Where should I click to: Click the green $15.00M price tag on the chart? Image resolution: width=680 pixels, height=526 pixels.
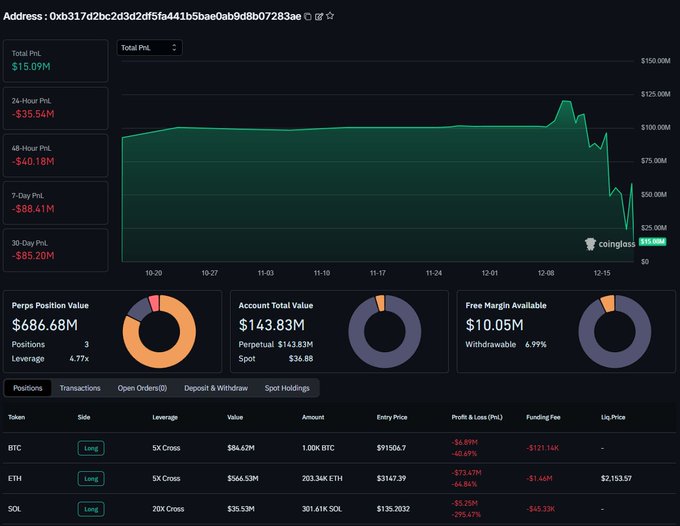[x=624, y=241]
